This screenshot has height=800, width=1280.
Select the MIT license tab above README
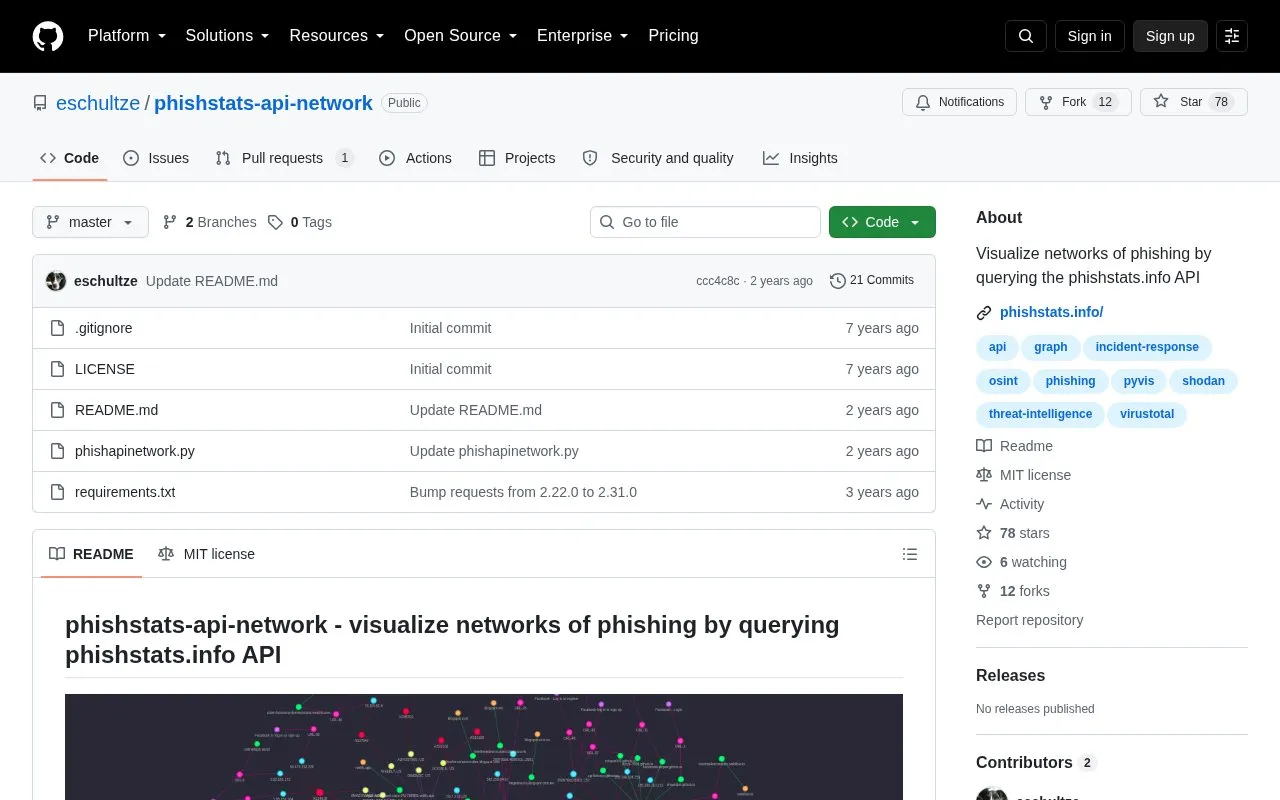click(206, 554)
